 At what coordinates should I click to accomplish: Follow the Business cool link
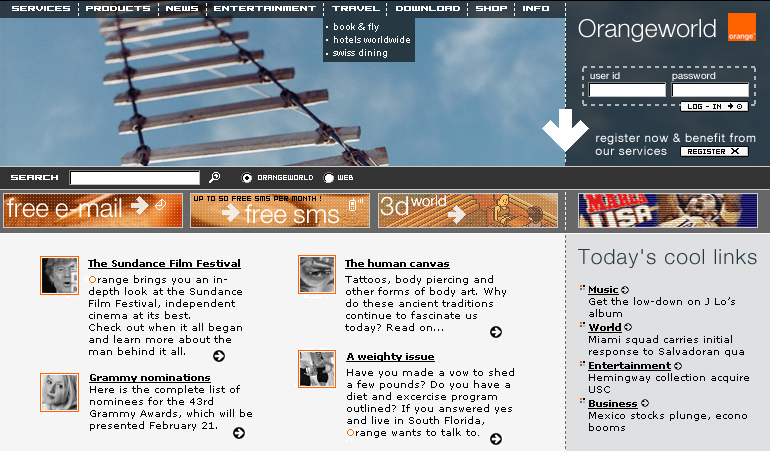613,403
